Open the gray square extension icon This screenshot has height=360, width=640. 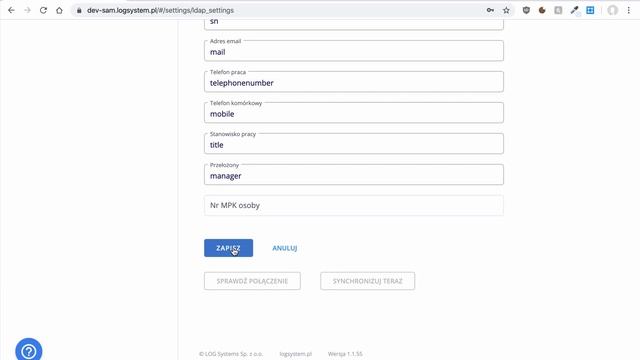(558, 10)
